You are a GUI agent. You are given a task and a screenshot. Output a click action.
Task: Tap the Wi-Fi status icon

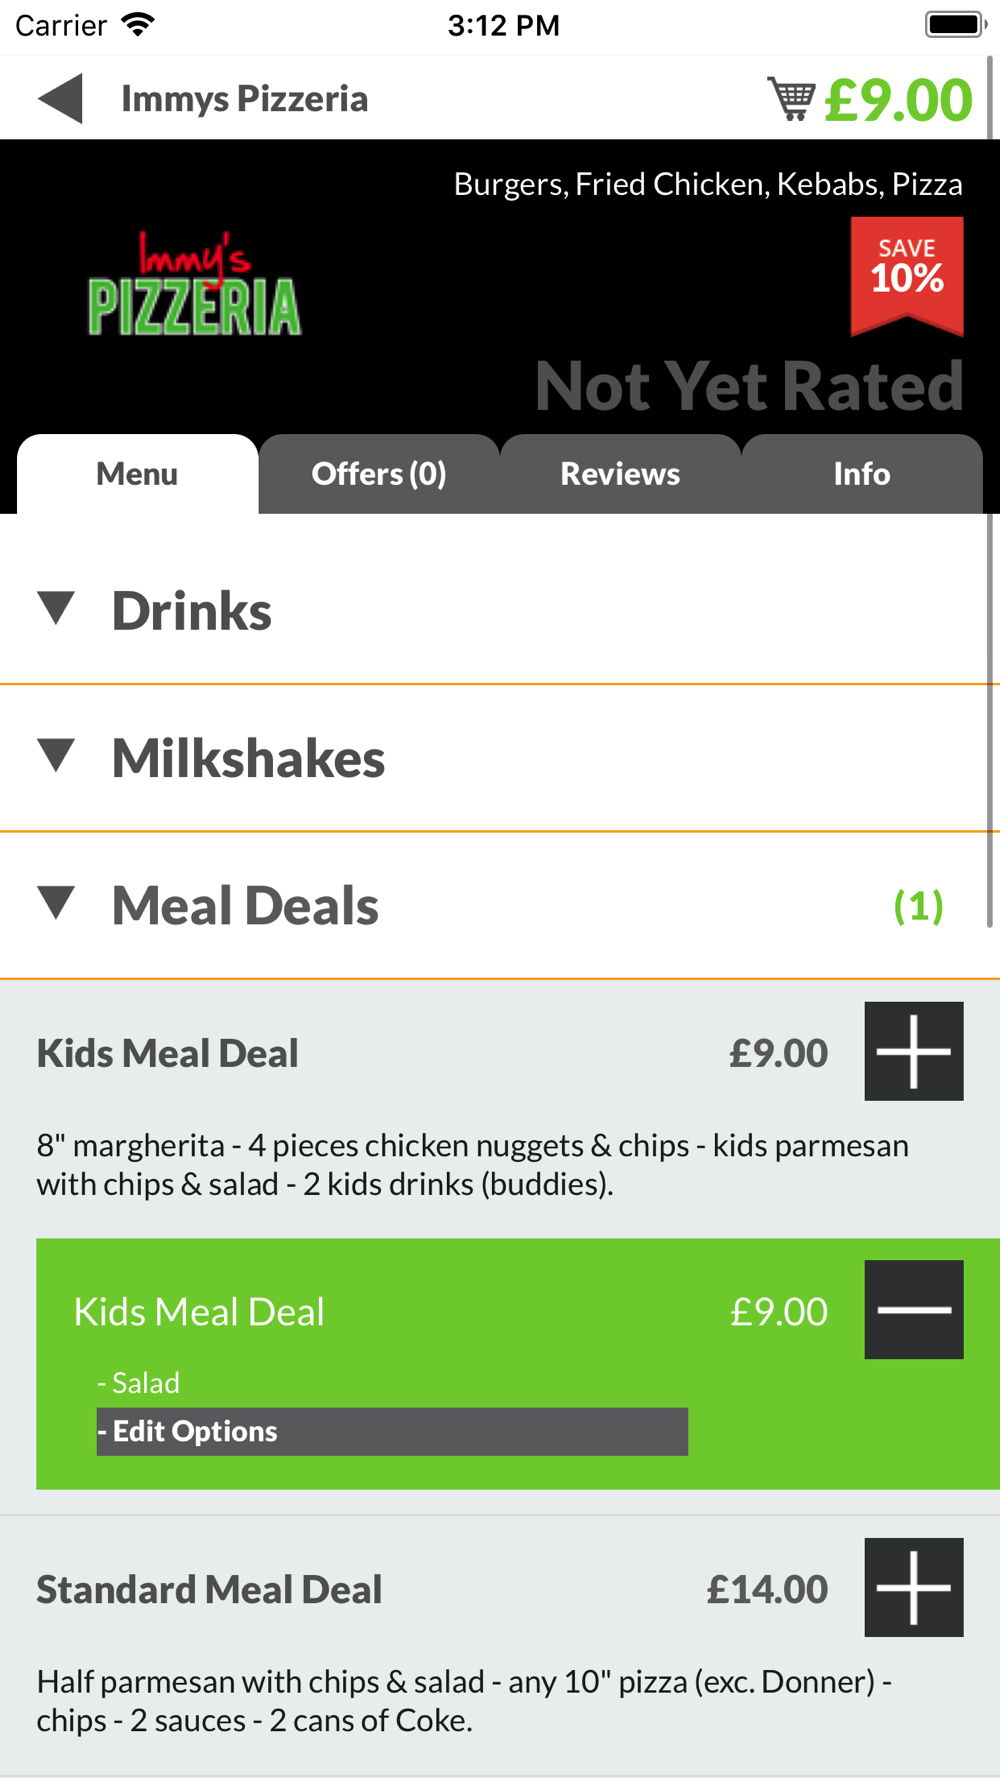coord(139,25)
